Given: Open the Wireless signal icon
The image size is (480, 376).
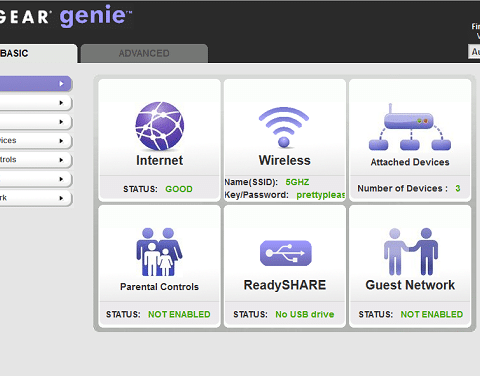Looking at the screenshot, I should (x=284, y=127).
